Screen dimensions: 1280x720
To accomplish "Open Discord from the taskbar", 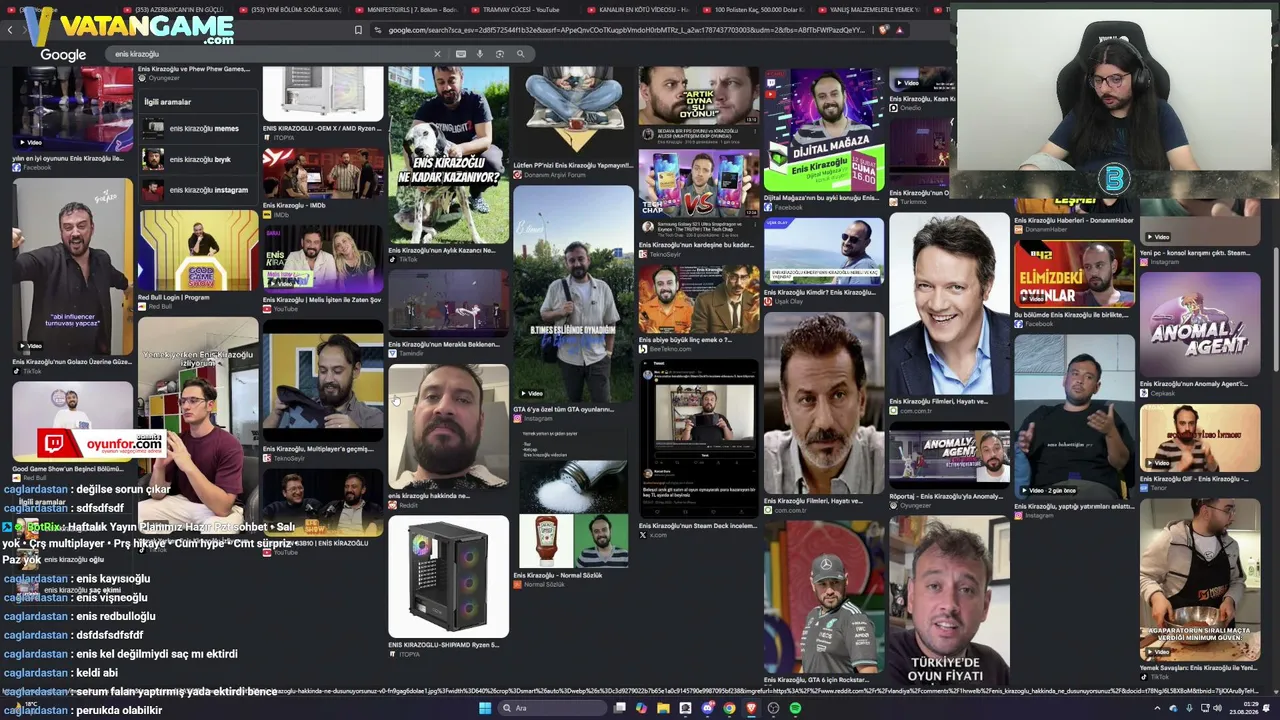I will click(x=707, y=708).
